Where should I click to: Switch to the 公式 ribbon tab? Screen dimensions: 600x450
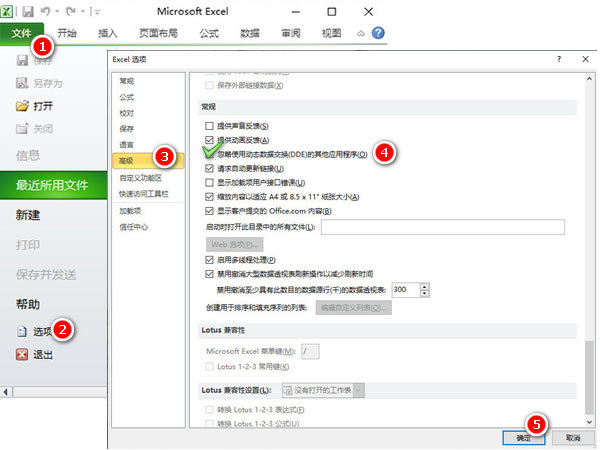pos(209,33)
